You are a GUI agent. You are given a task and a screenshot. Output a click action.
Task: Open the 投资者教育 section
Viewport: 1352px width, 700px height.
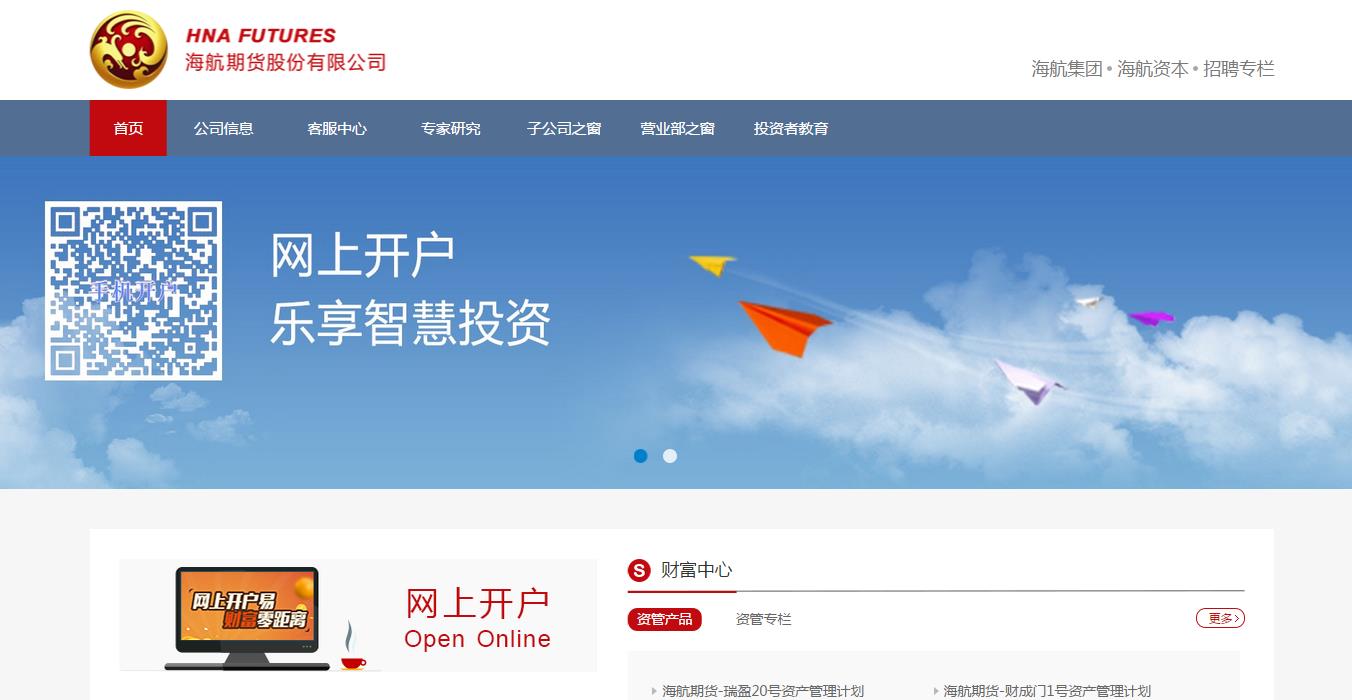791,128
